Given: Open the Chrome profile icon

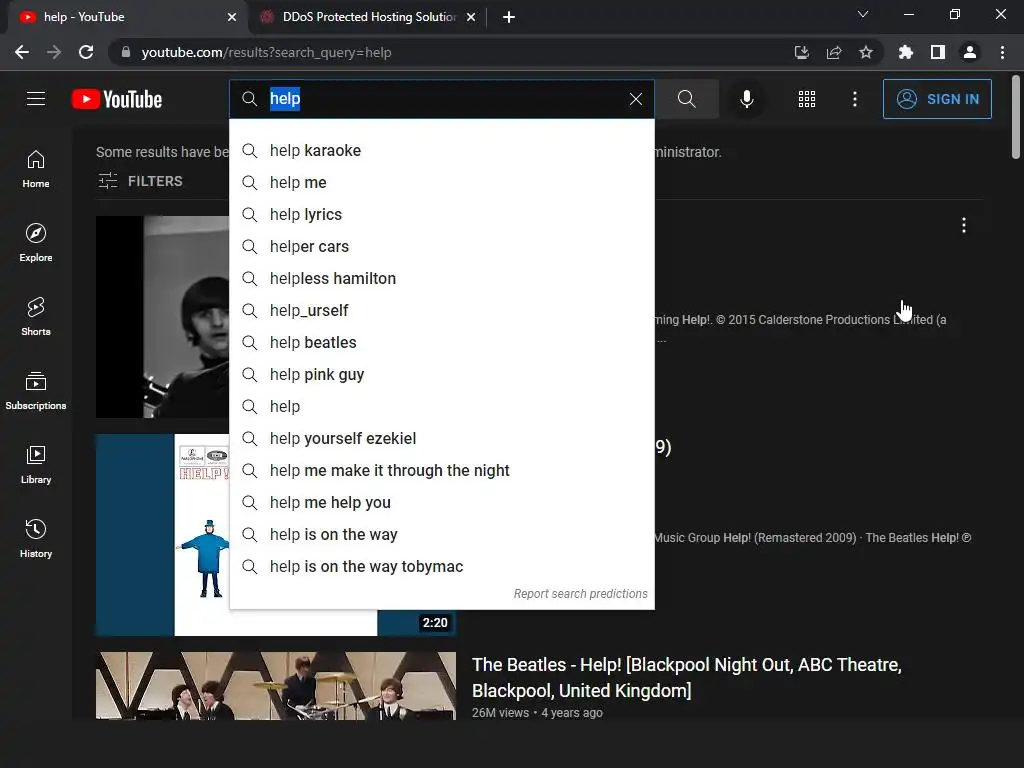Looking at the screenshot, I should (970, 52).
